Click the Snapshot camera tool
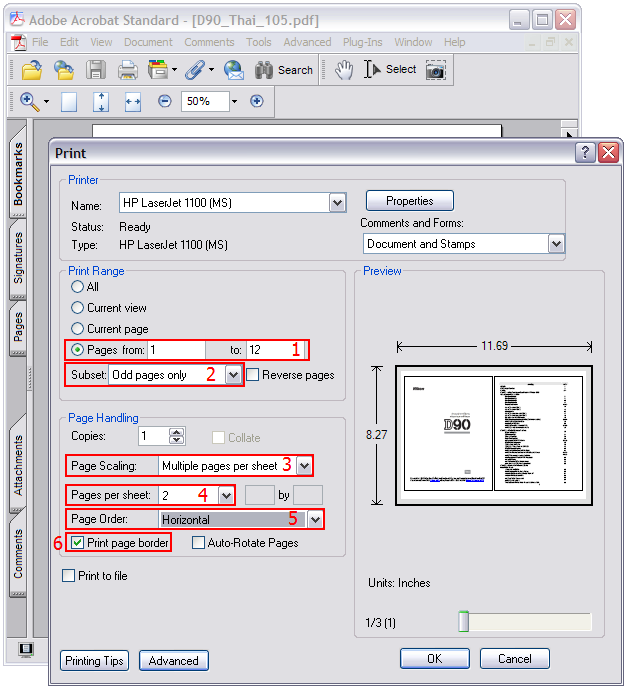The image size is (628, 690). (x=436, y=70)
